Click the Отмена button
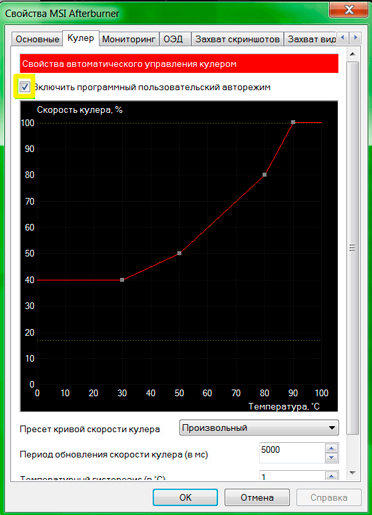This screenshot has height=515, width=372. (x=257, y=497)
